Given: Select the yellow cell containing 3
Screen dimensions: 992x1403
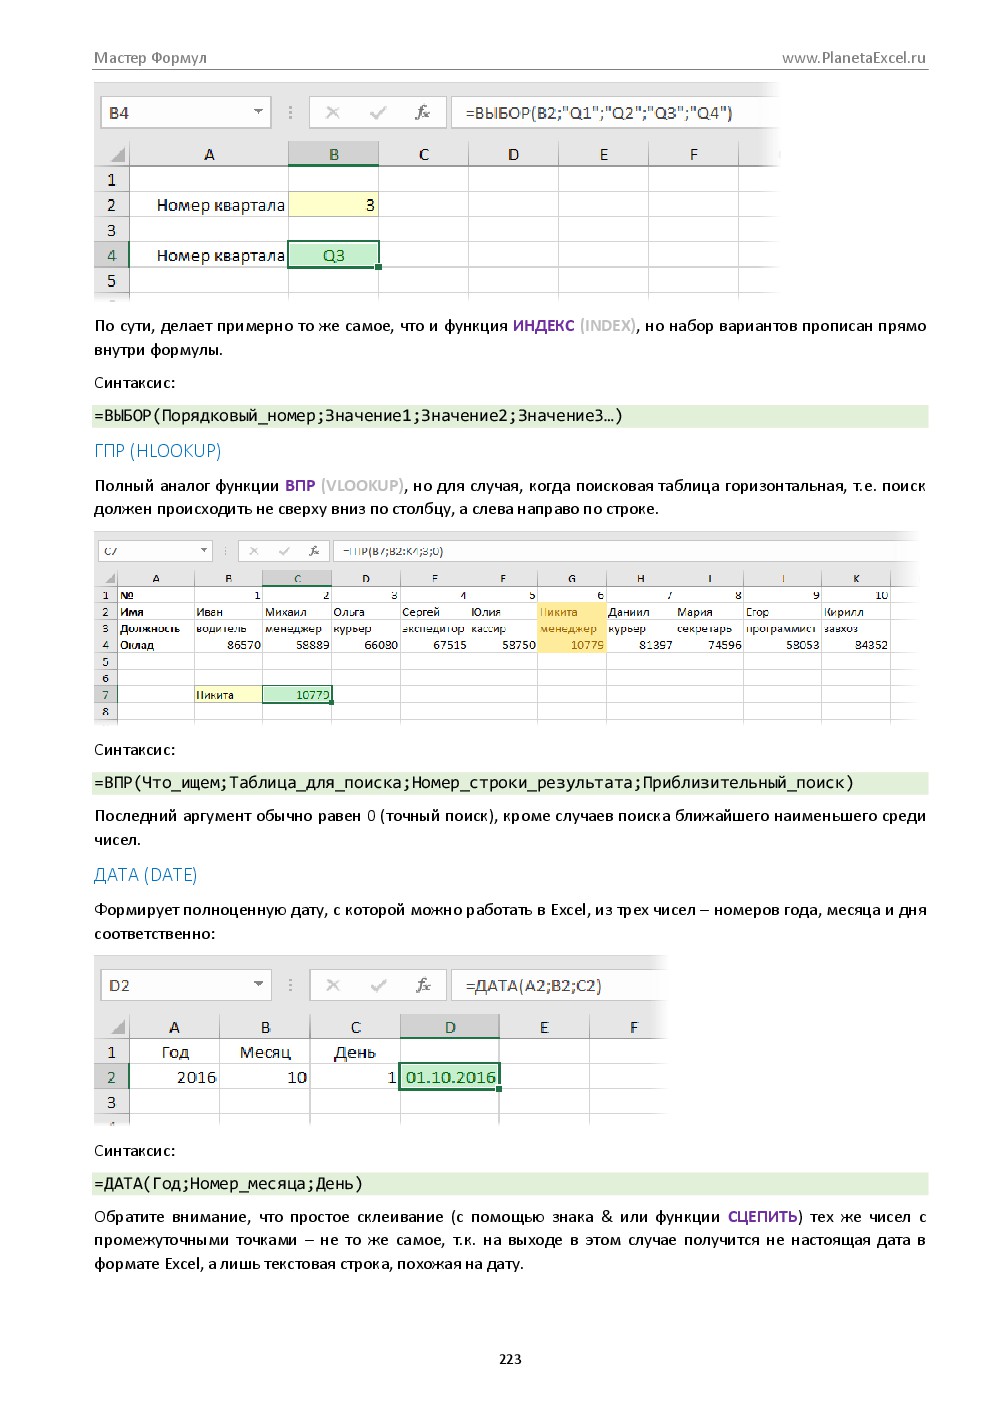Looking at the screenshot, I should [333, 205].
